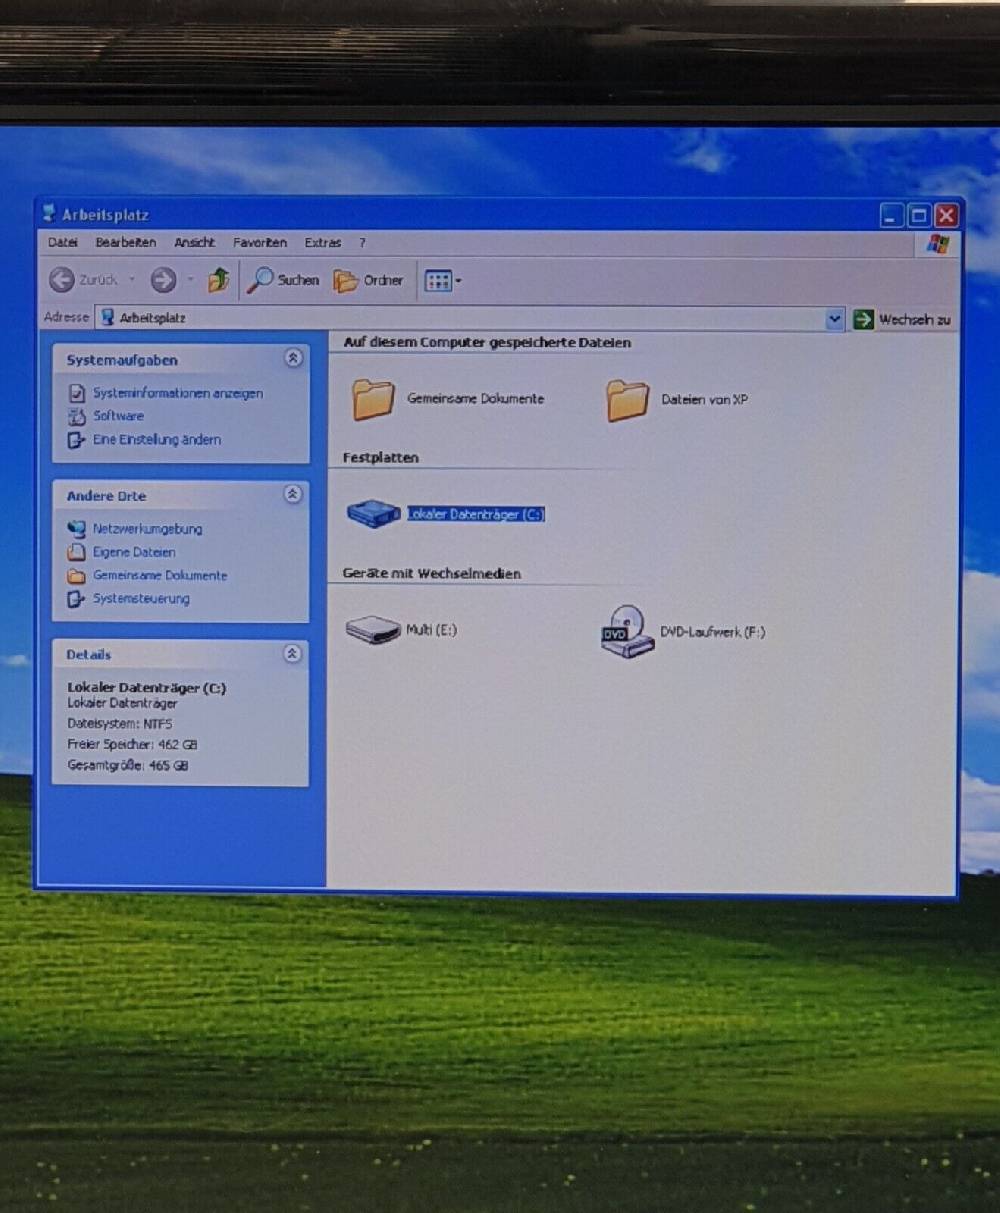The image size is (1000, 1213).
Task: Click the Eigene Dateien folder icon
Action: [76, 552]
